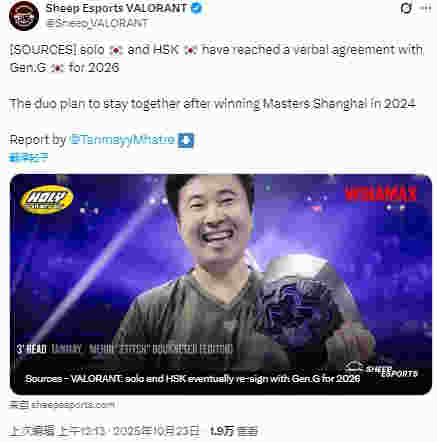The image size is (437, 442).
Task: Open the article preview card image
Action: coord(221,284)
